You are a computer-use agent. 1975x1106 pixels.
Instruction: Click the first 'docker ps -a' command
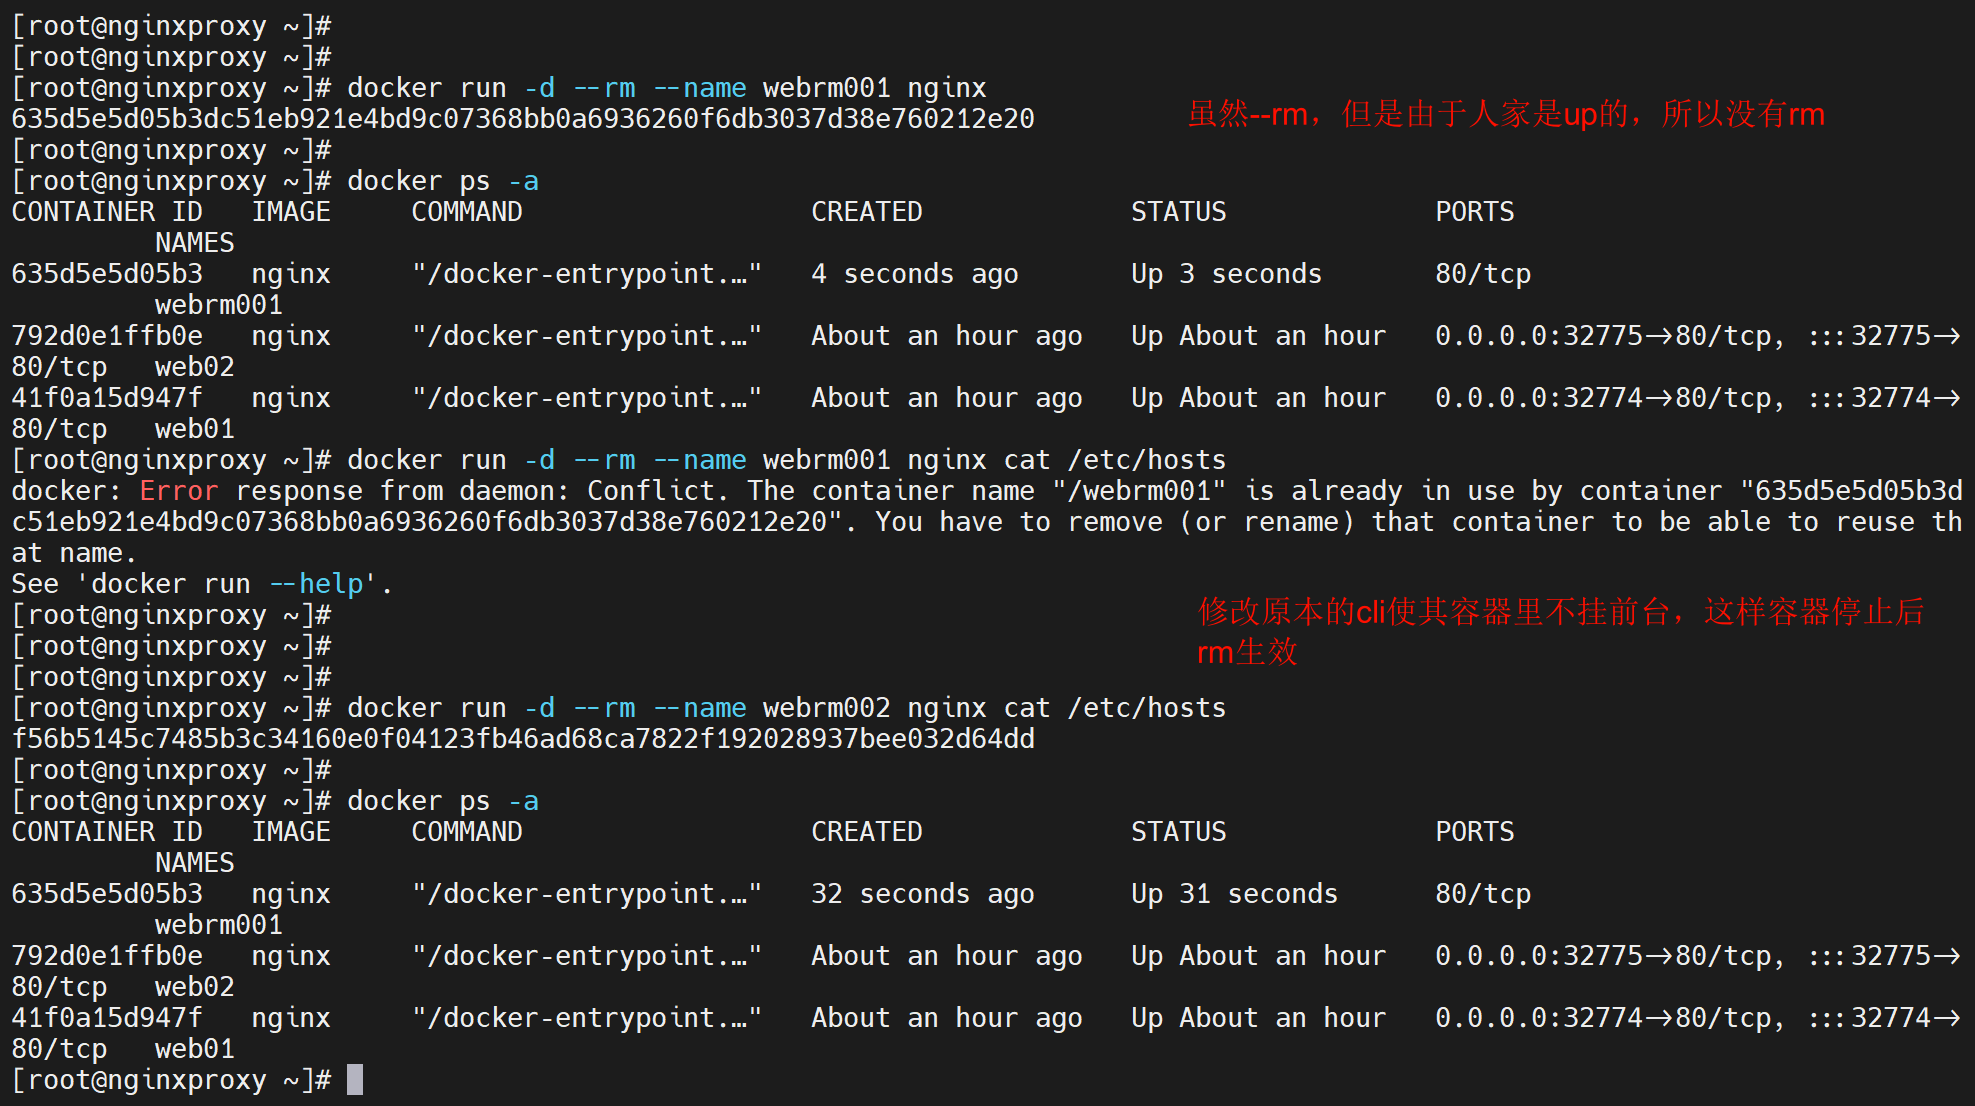[x=442, y=181]
